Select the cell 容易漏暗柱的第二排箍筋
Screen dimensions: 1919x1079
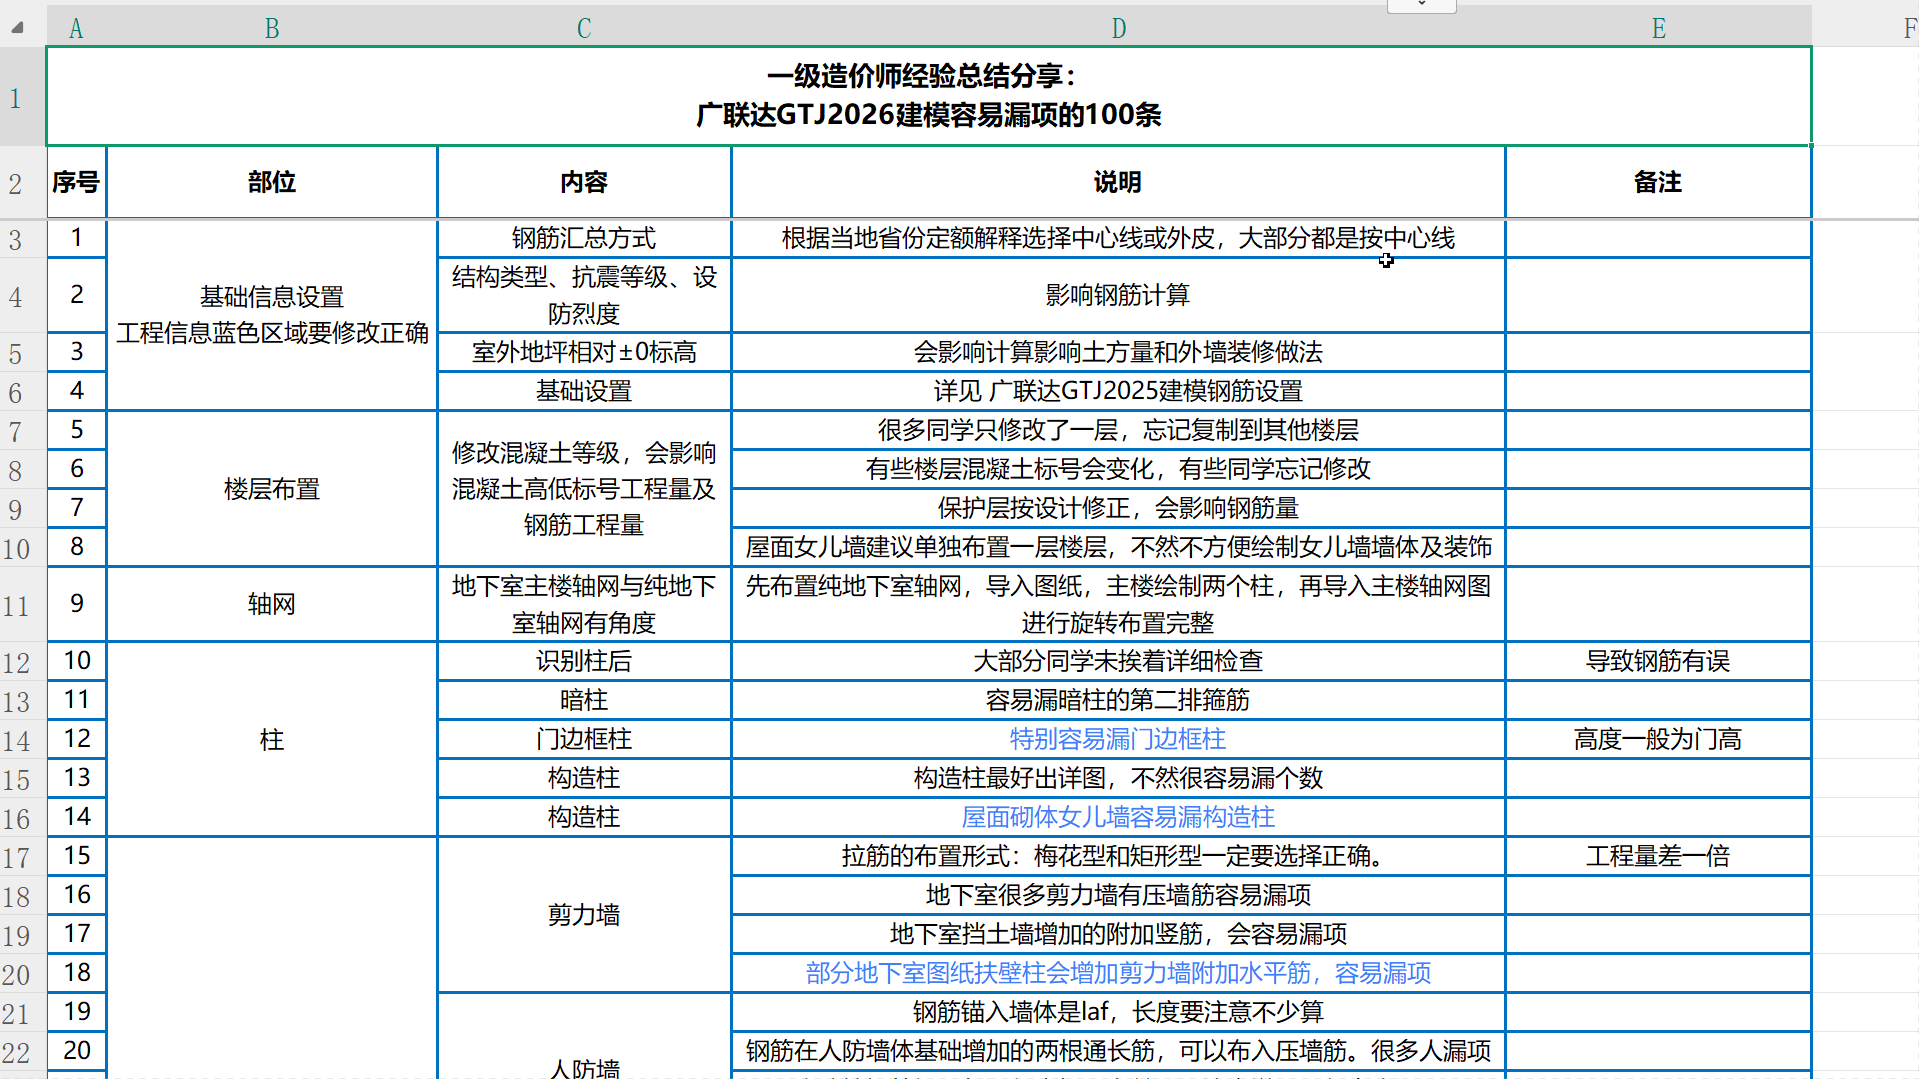click(1118, 700)
